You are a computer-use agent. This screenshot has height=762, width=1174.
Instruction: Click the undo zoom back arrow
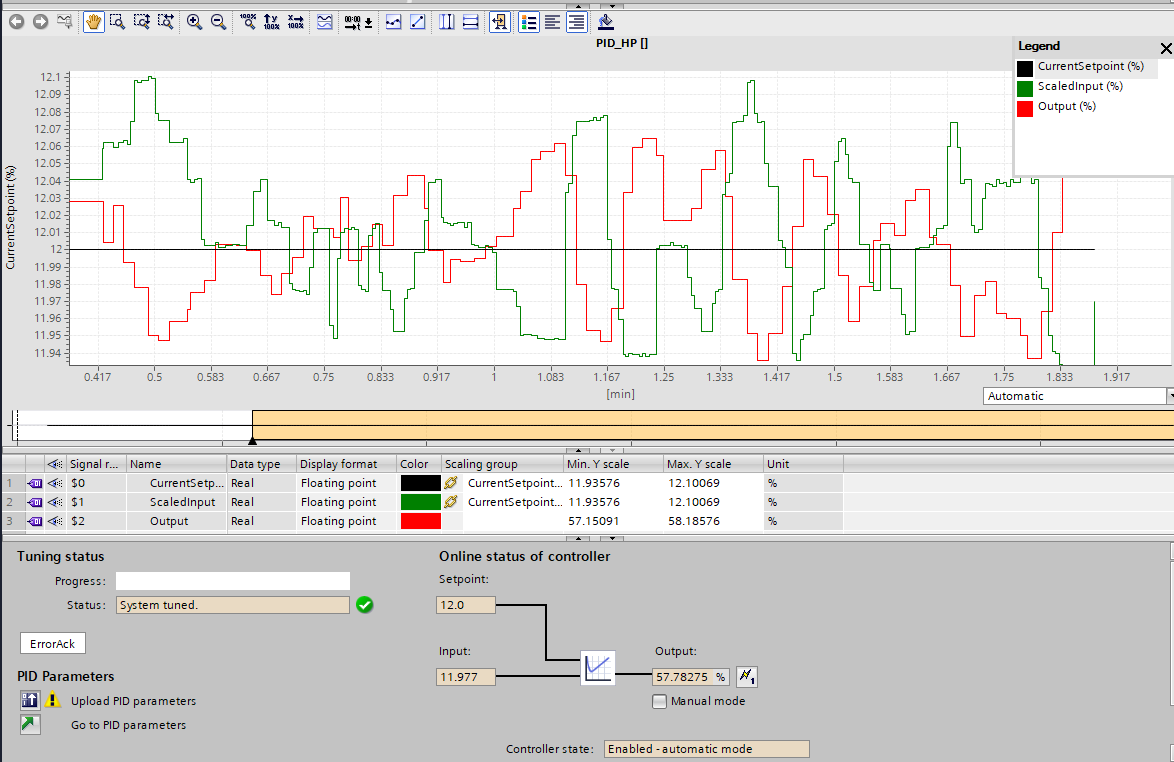pos(17,21)
